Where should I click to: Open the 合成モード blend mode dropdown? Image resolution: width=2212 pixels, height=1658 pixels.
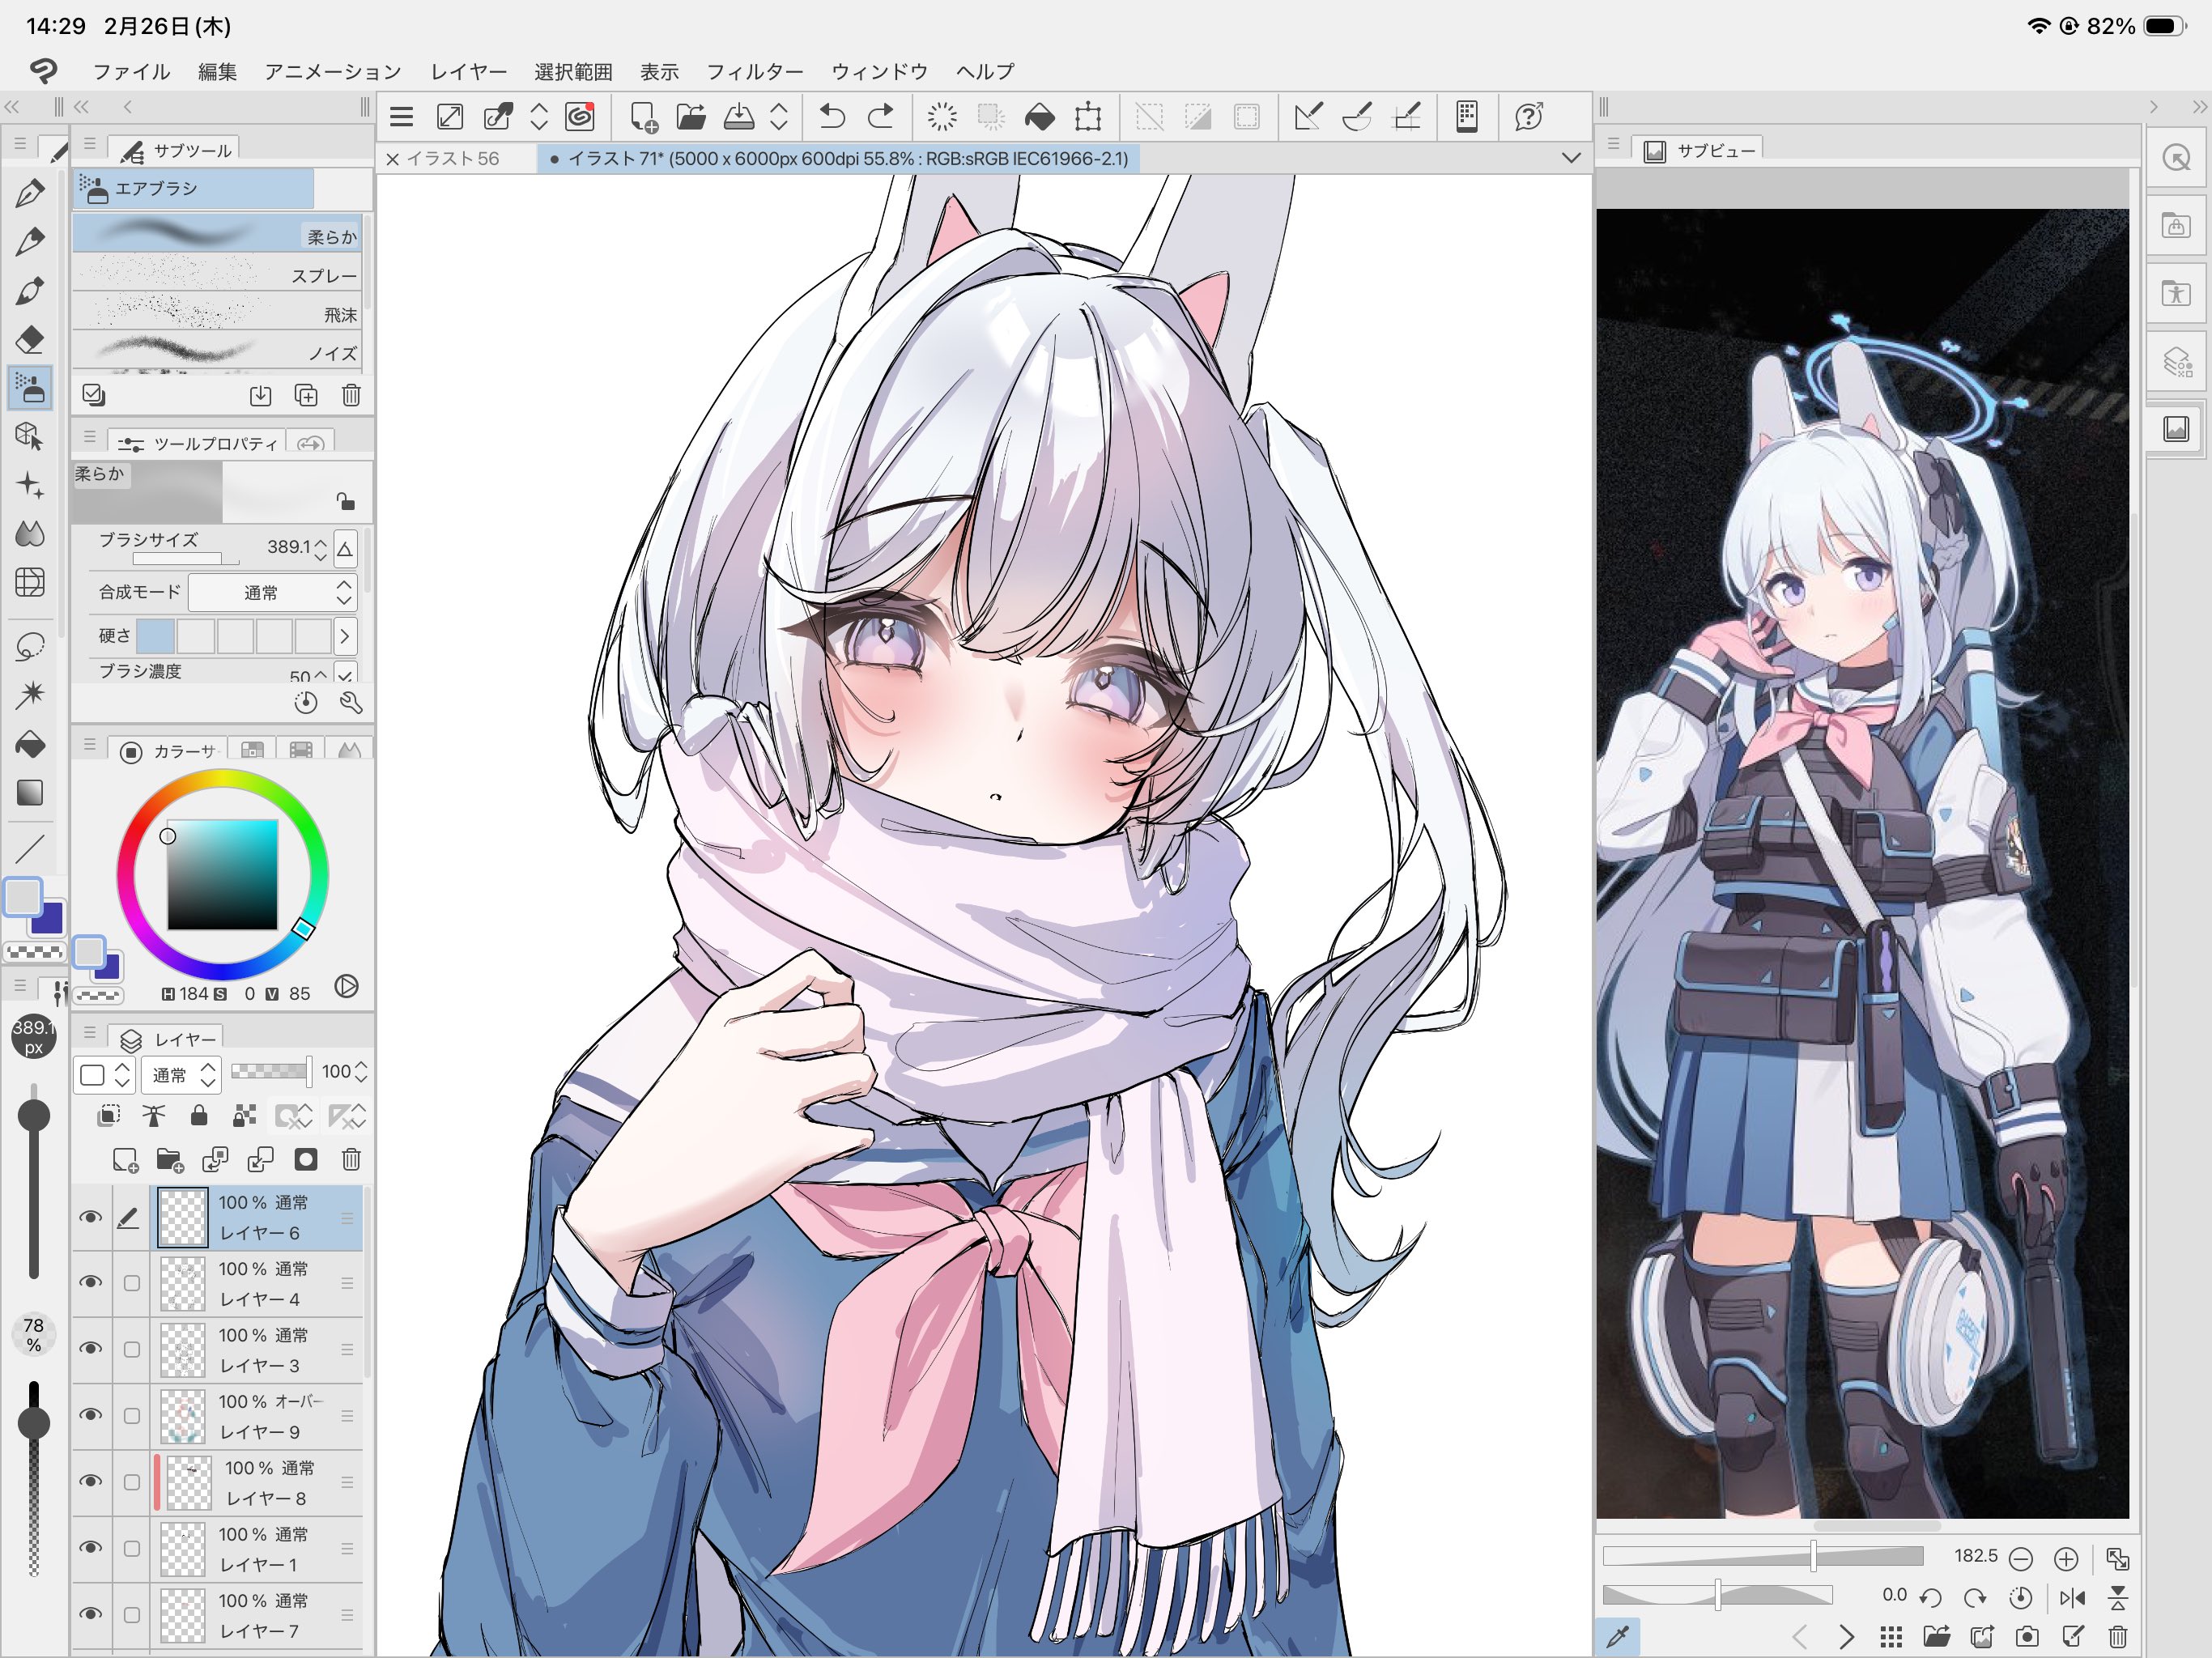272,592
